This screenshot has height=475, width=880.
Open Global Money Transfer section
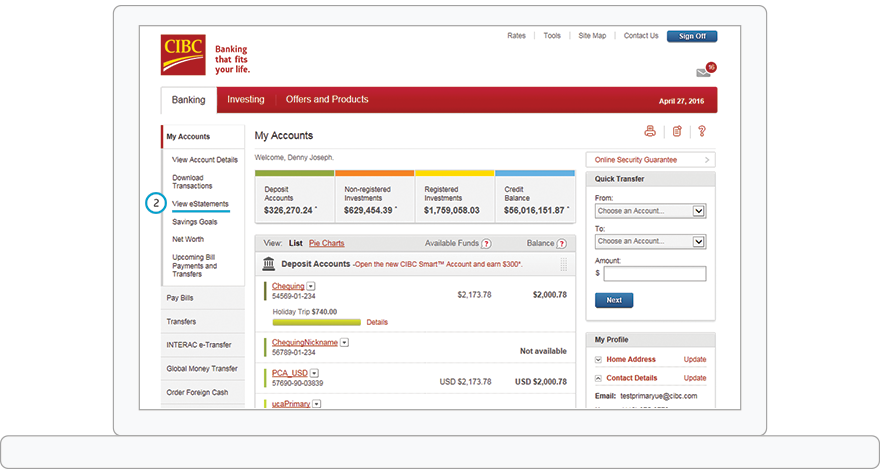click(x=203, y=369)
